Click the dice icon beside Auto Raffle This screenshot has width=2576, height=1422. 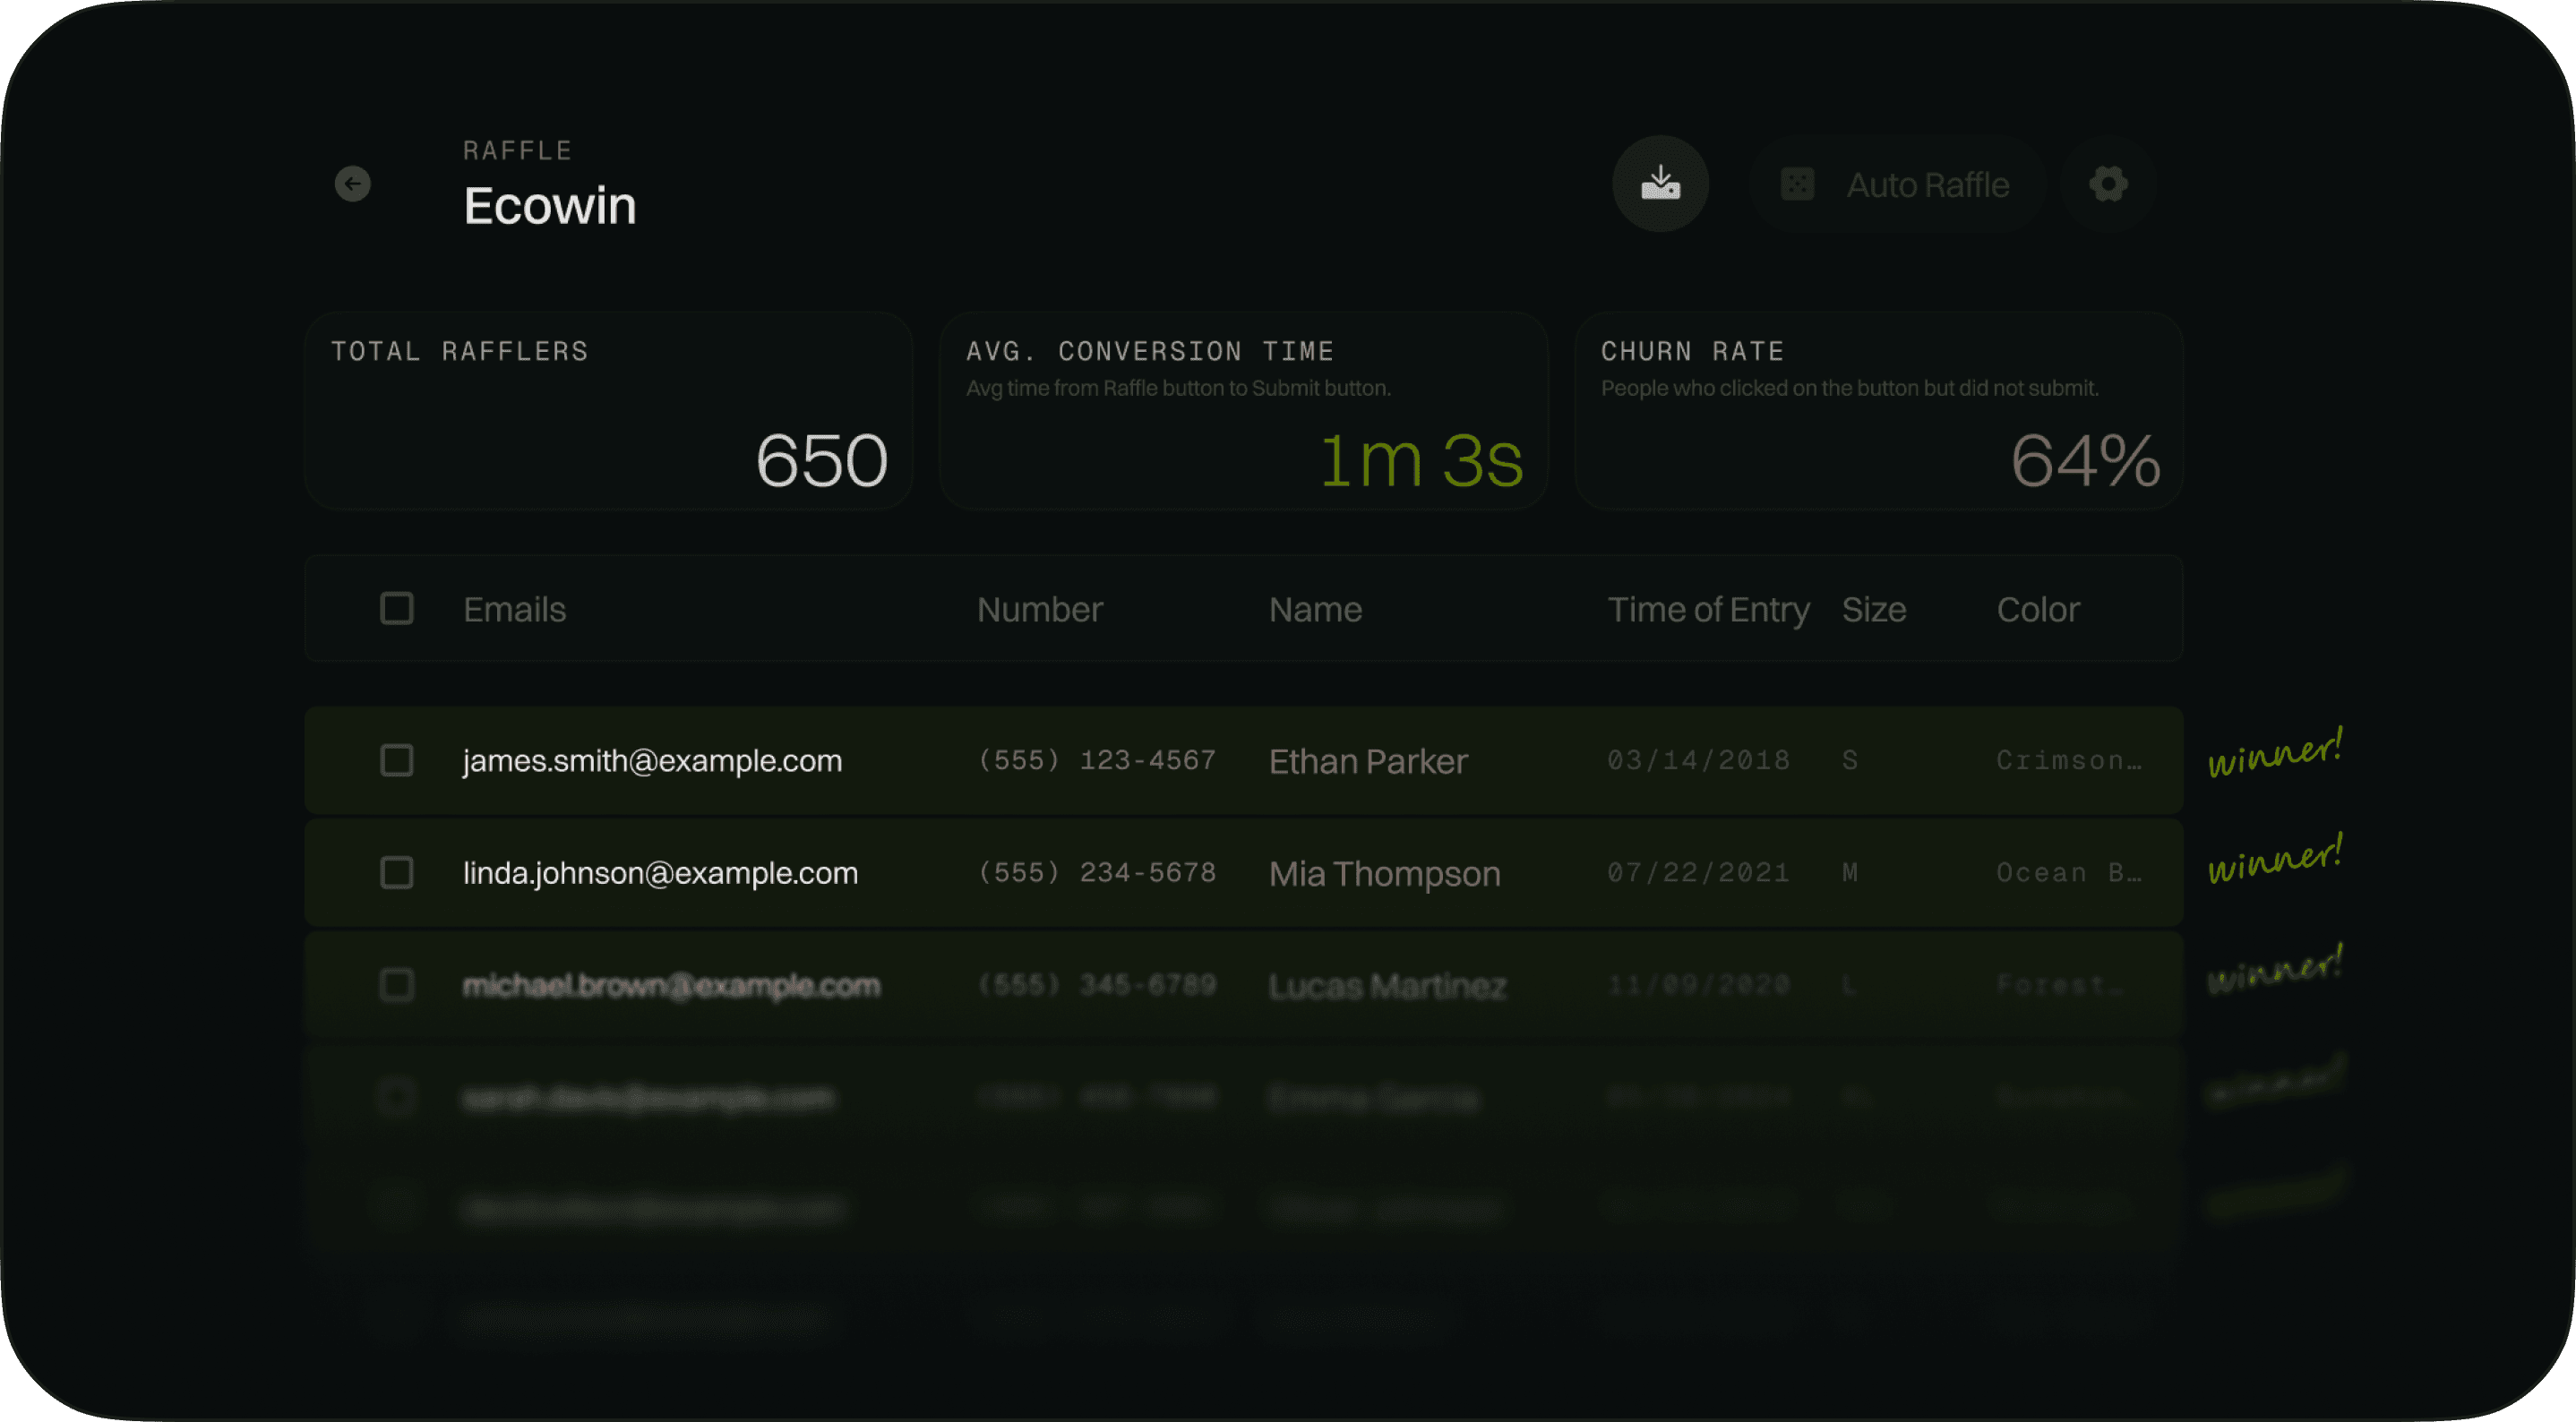1797,185
